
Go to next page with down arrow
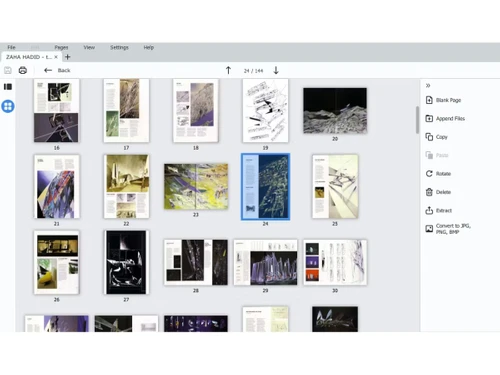coord(276,70)
